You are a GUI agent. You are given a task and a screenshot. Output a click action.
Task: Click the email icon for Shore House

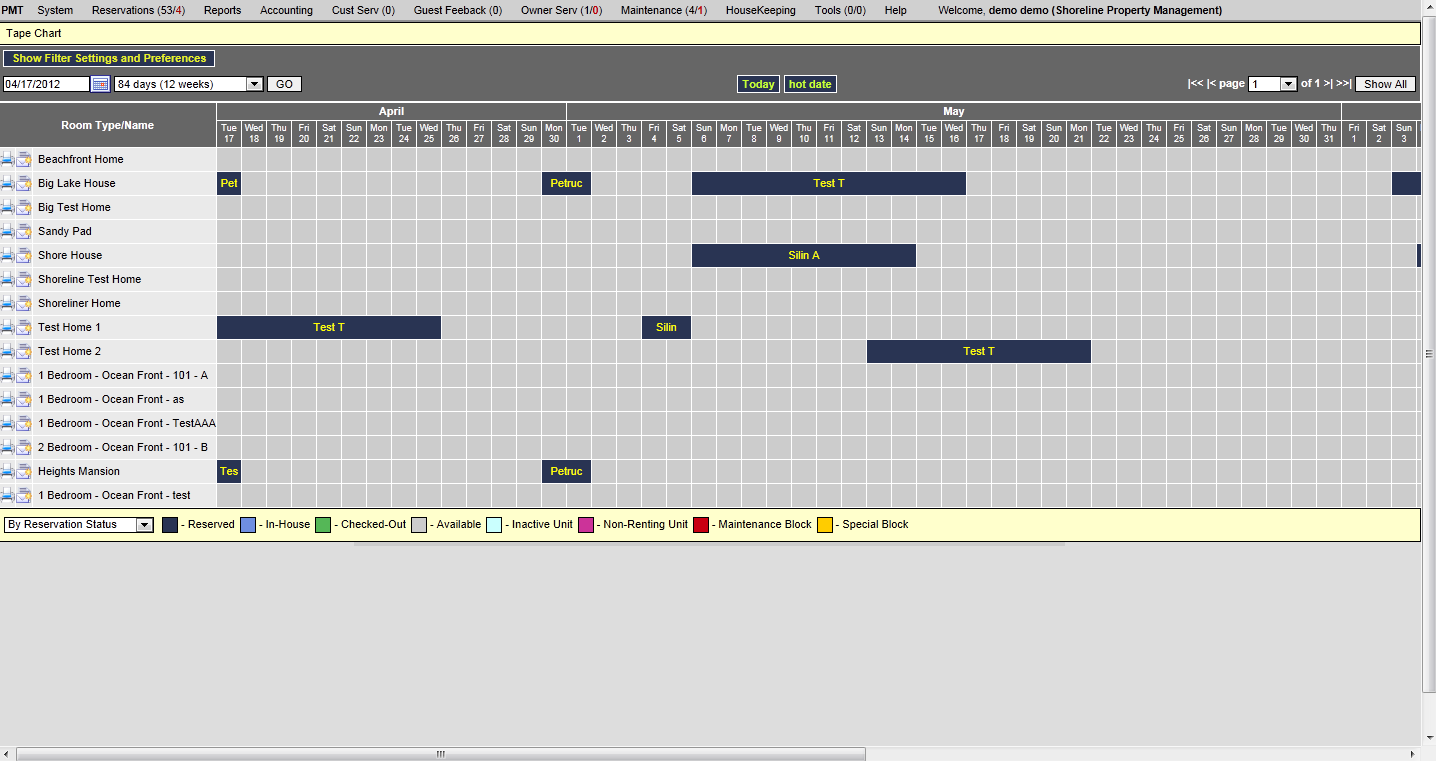(x=24, y=255)
